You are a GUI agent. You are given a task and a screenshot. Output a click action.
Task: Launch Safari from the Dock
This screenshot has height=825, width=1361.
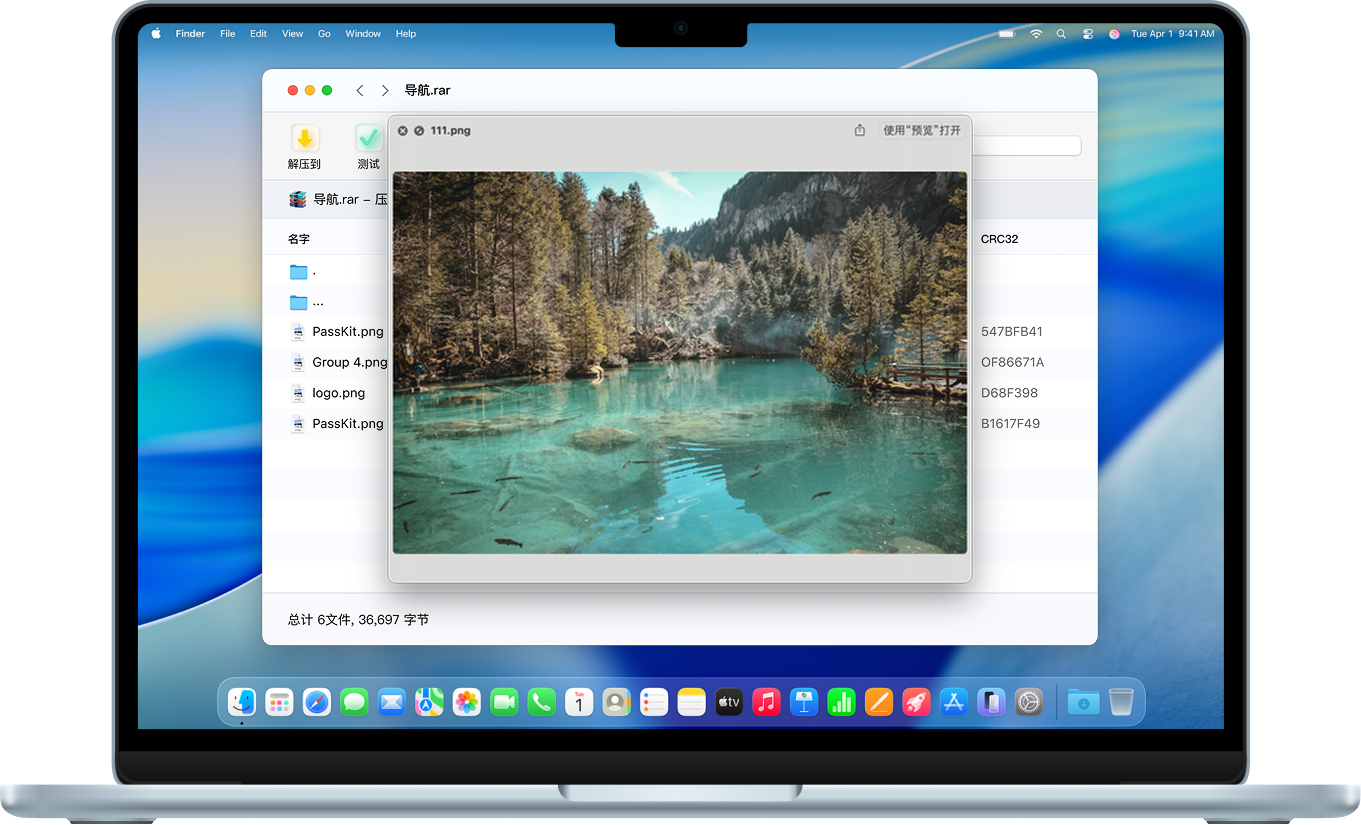pos(317,702)
